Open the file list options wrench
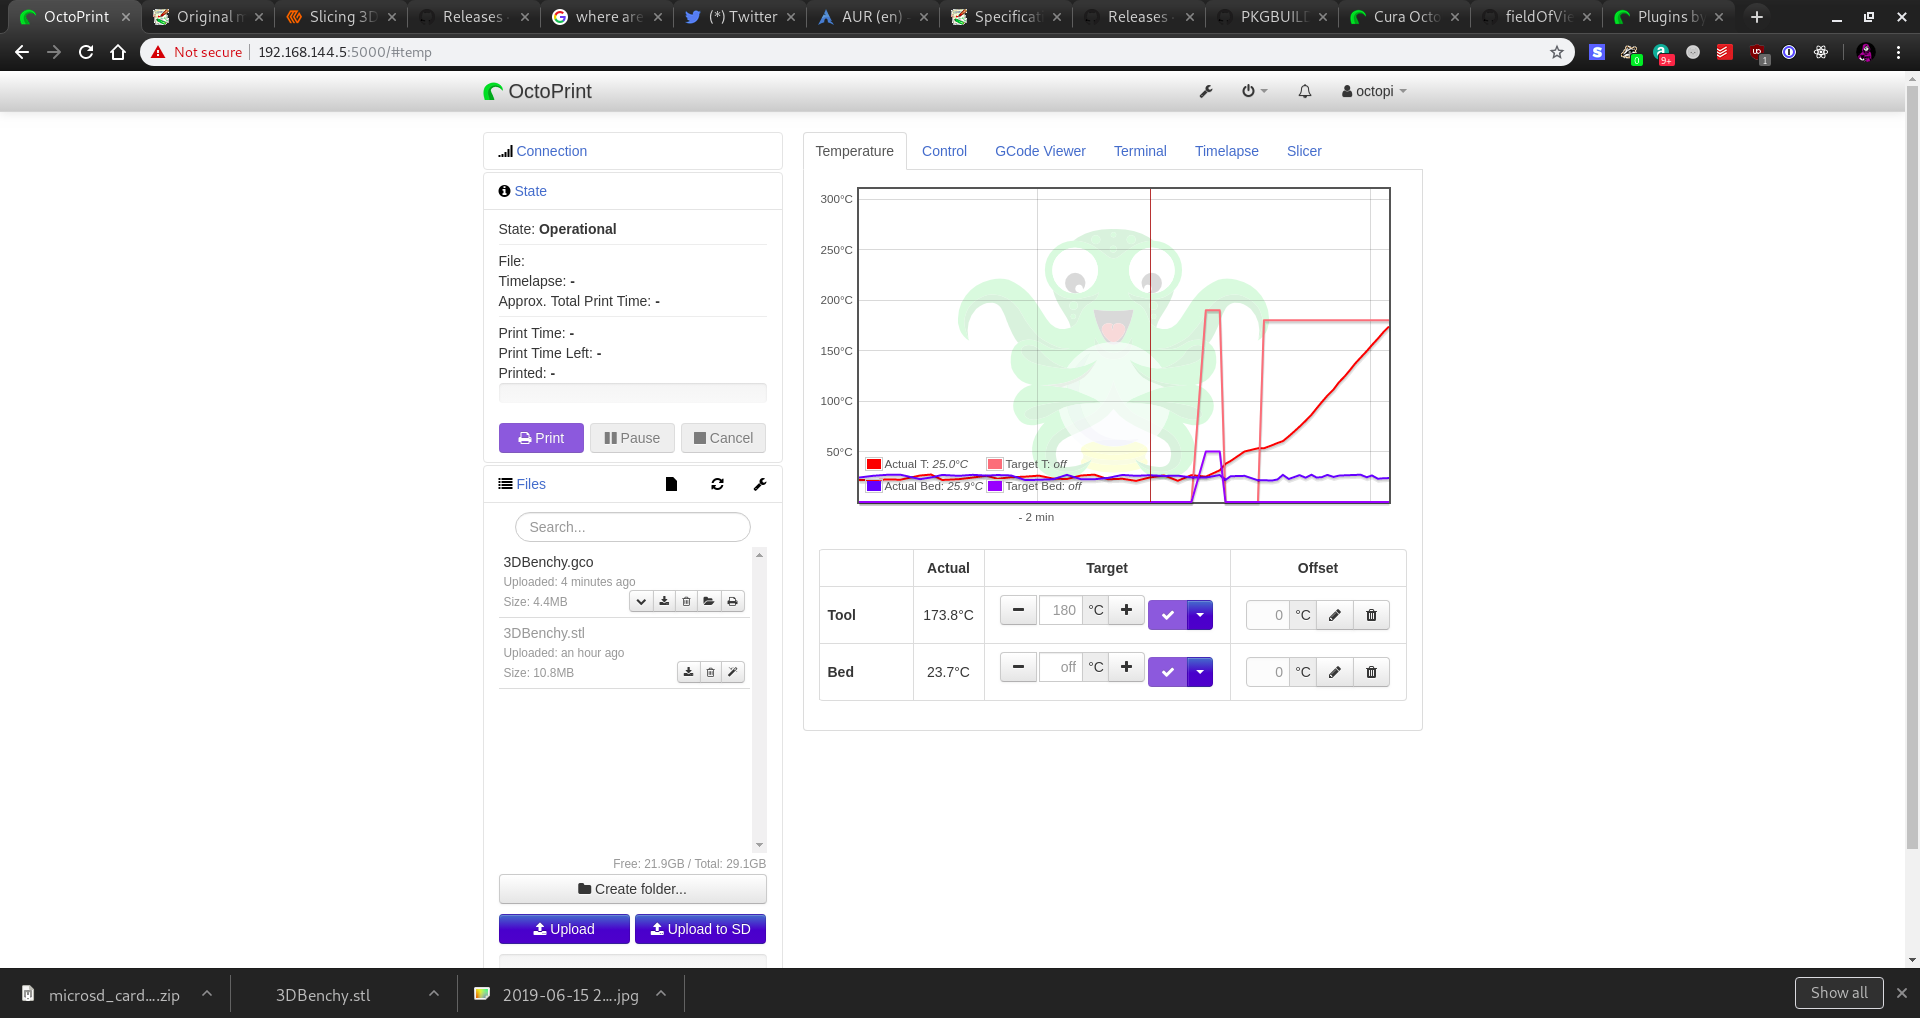This screenshot has width=1920, height=1018. [760, 484]
